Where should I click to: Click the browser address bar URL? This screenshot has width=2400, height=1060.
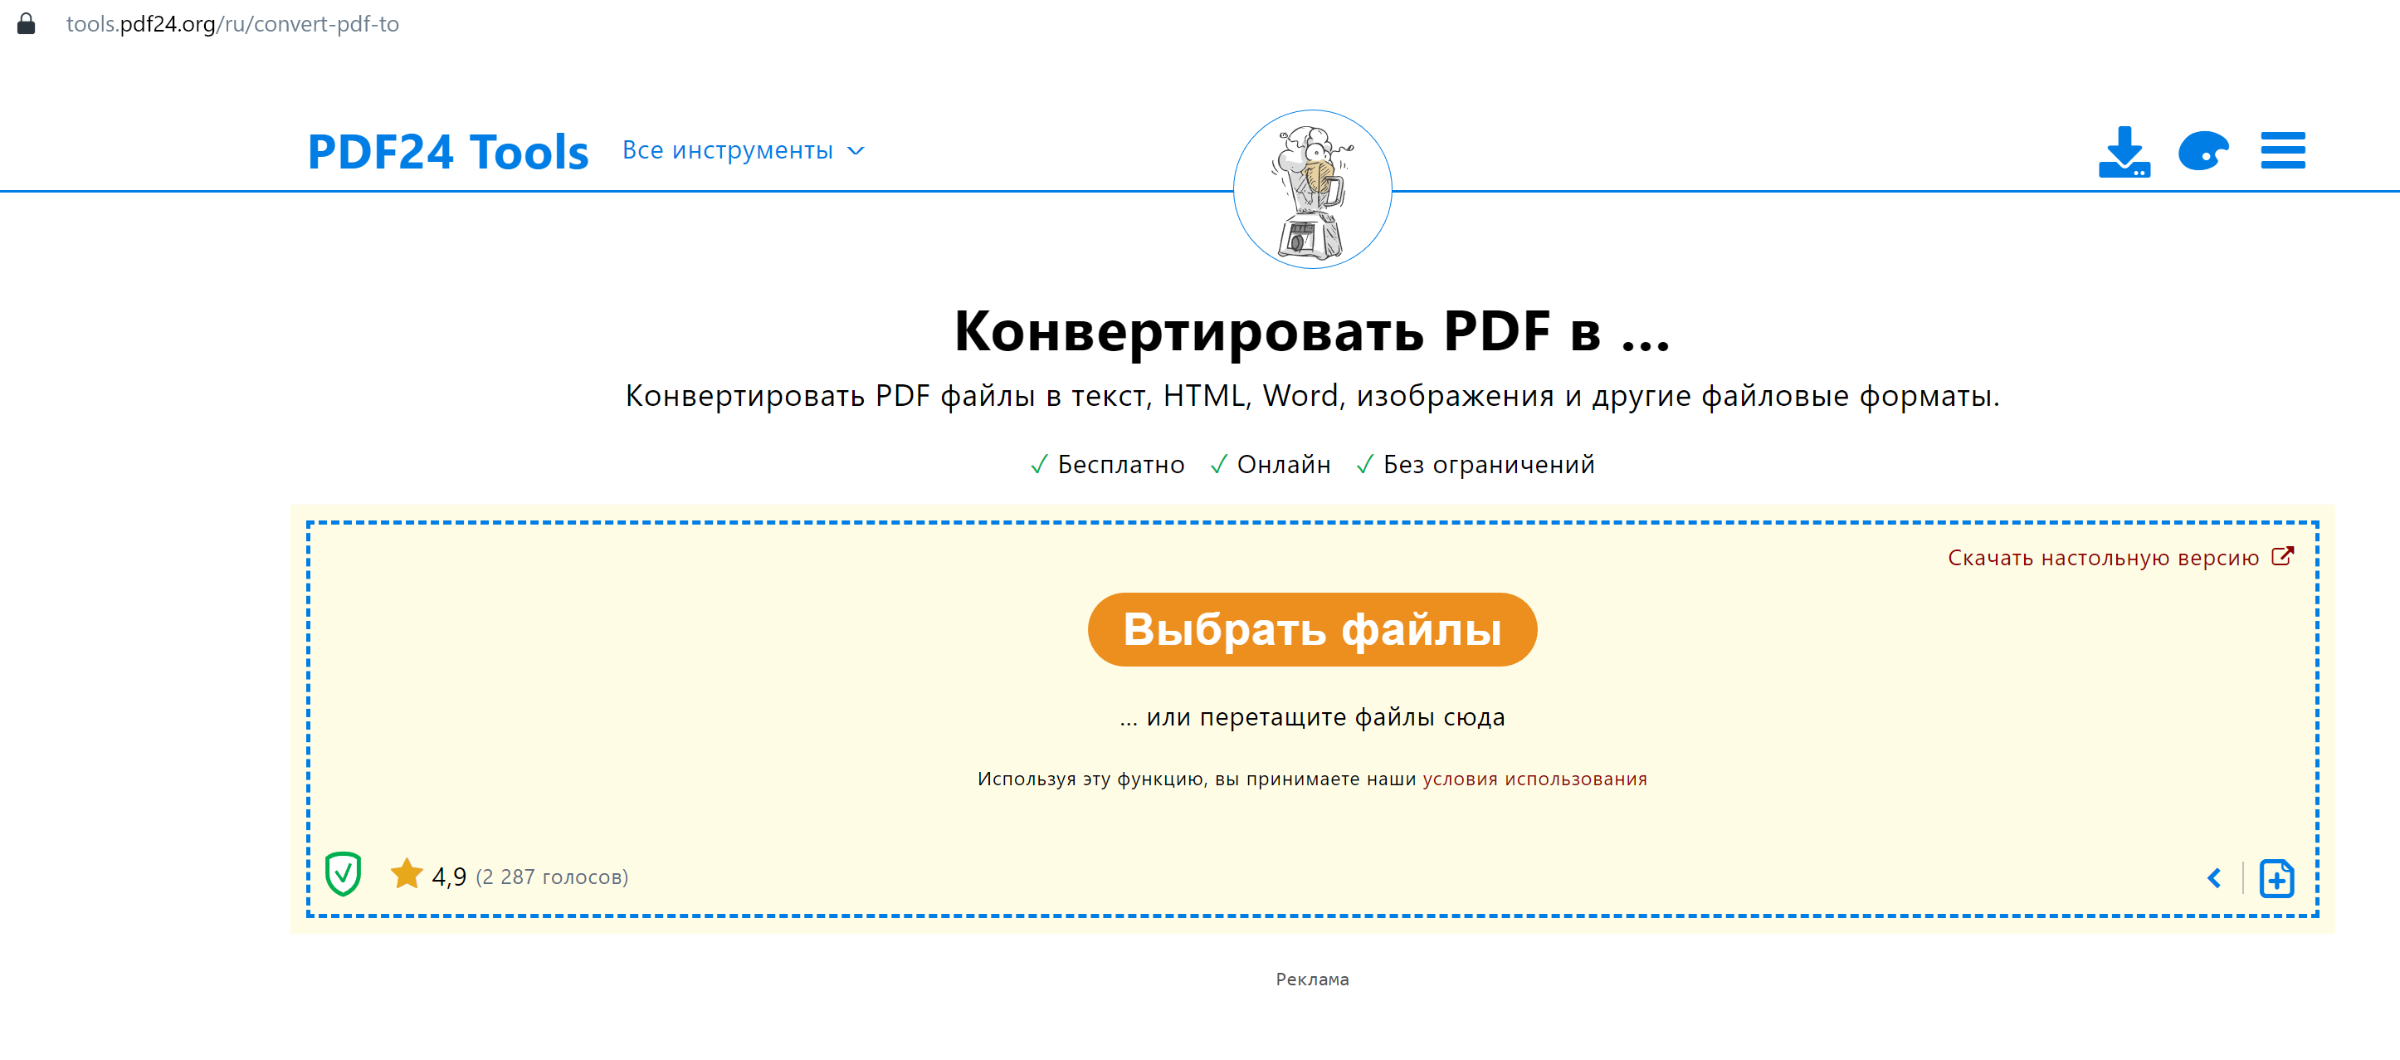(x=232, y=24)
